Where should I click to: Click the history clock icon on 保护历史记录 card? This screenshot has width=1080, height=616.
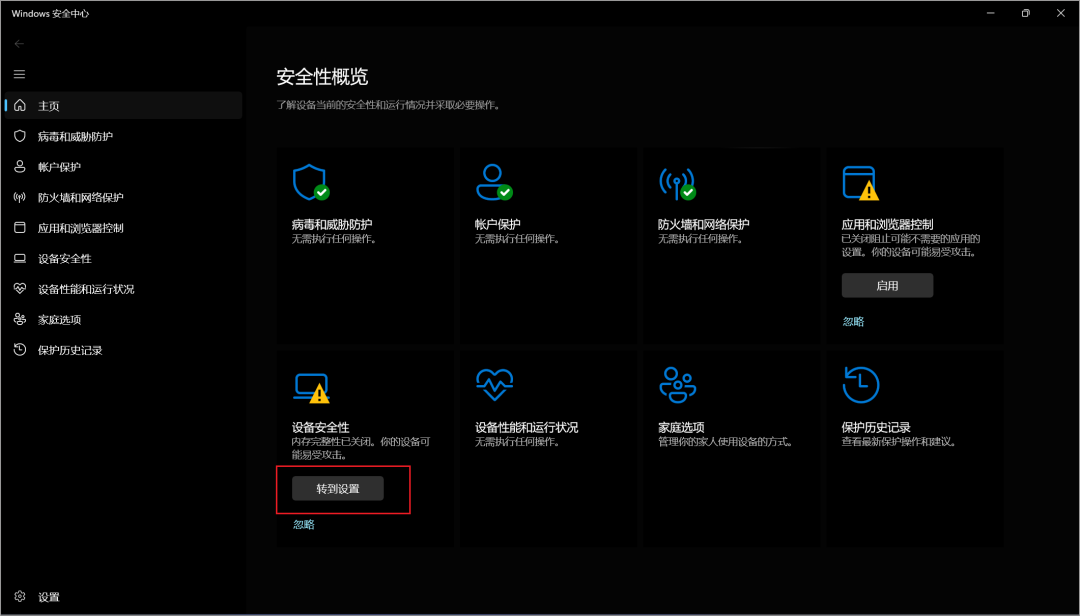pyautogui.click(x=861, y=384)
